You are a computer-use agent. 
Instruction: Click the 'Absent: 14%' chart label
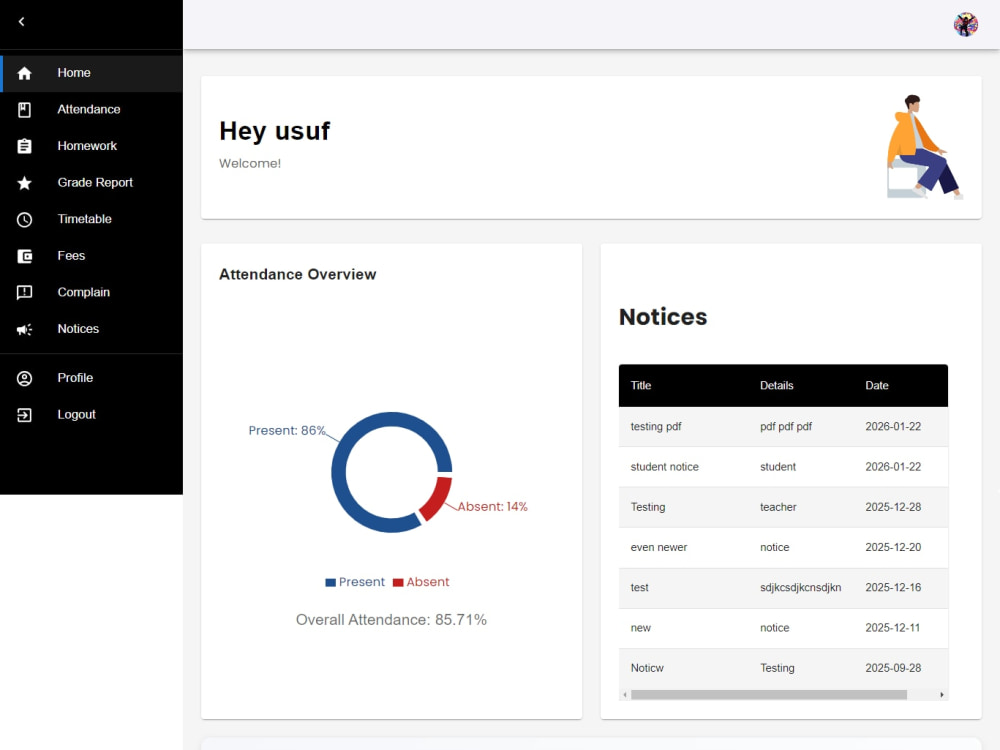(492, 506)
